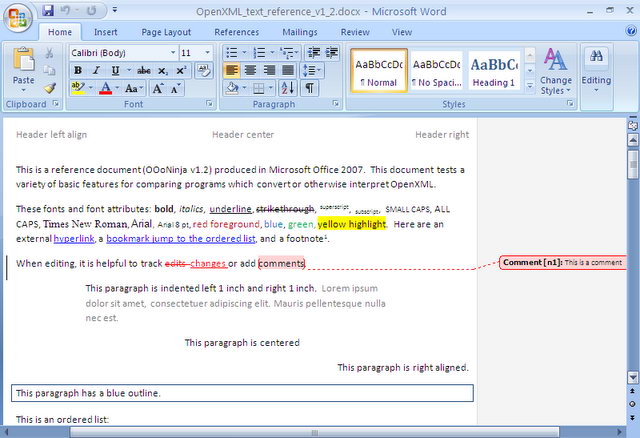This screenshot has height=438, width=640.
Task: Open Customize Quick Access Toolbar arrow
Action: [115, 10]
